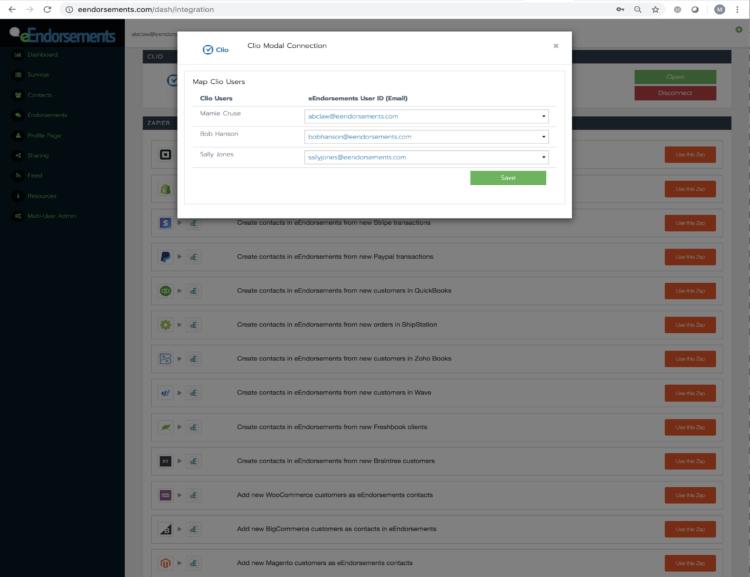Open the Bob Hanson email dropdown

pos(426,137)
